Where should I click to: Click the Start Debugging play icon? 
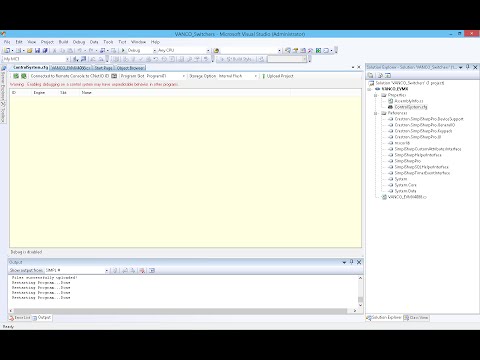click(123, 50)
